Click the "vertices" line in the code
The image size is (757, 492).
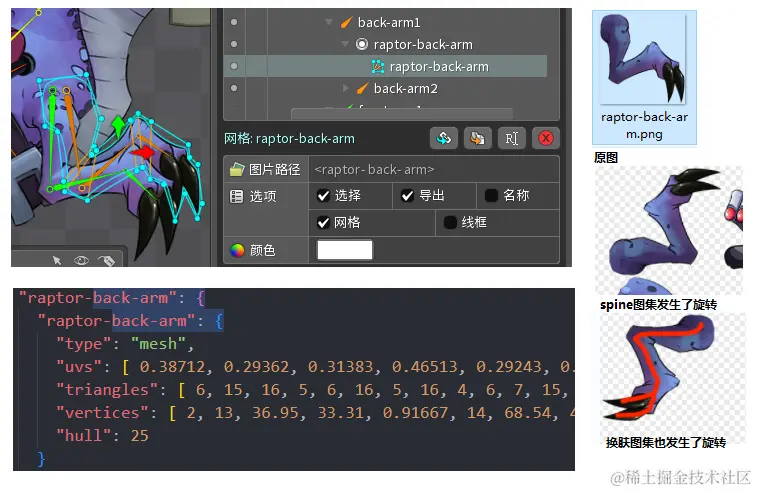(315, 413)
